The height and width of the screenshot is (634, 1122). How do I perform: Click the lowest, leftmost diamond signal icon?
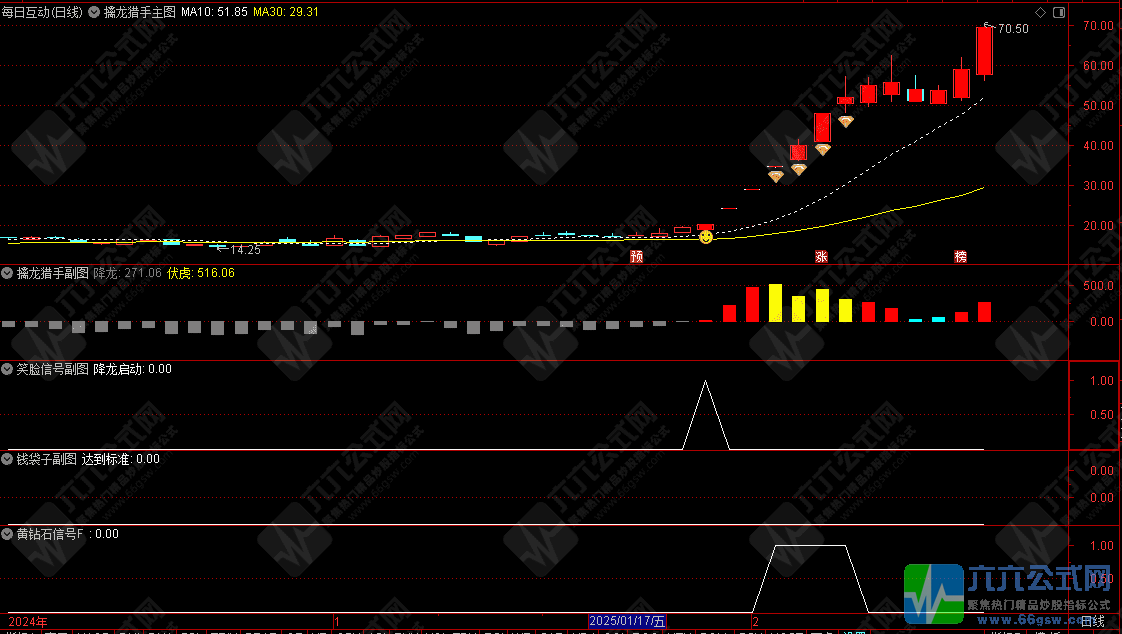775,176
